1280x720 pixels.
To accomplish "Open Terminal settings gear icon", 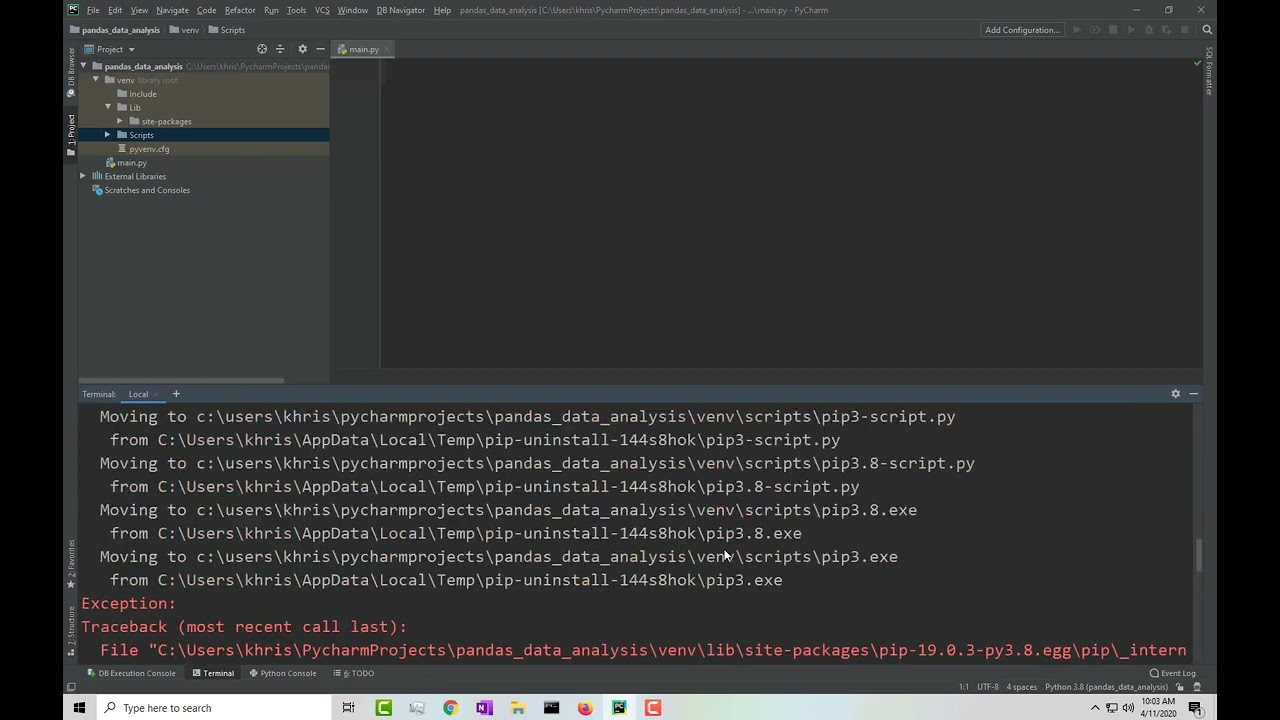I will coord(1175,394).
